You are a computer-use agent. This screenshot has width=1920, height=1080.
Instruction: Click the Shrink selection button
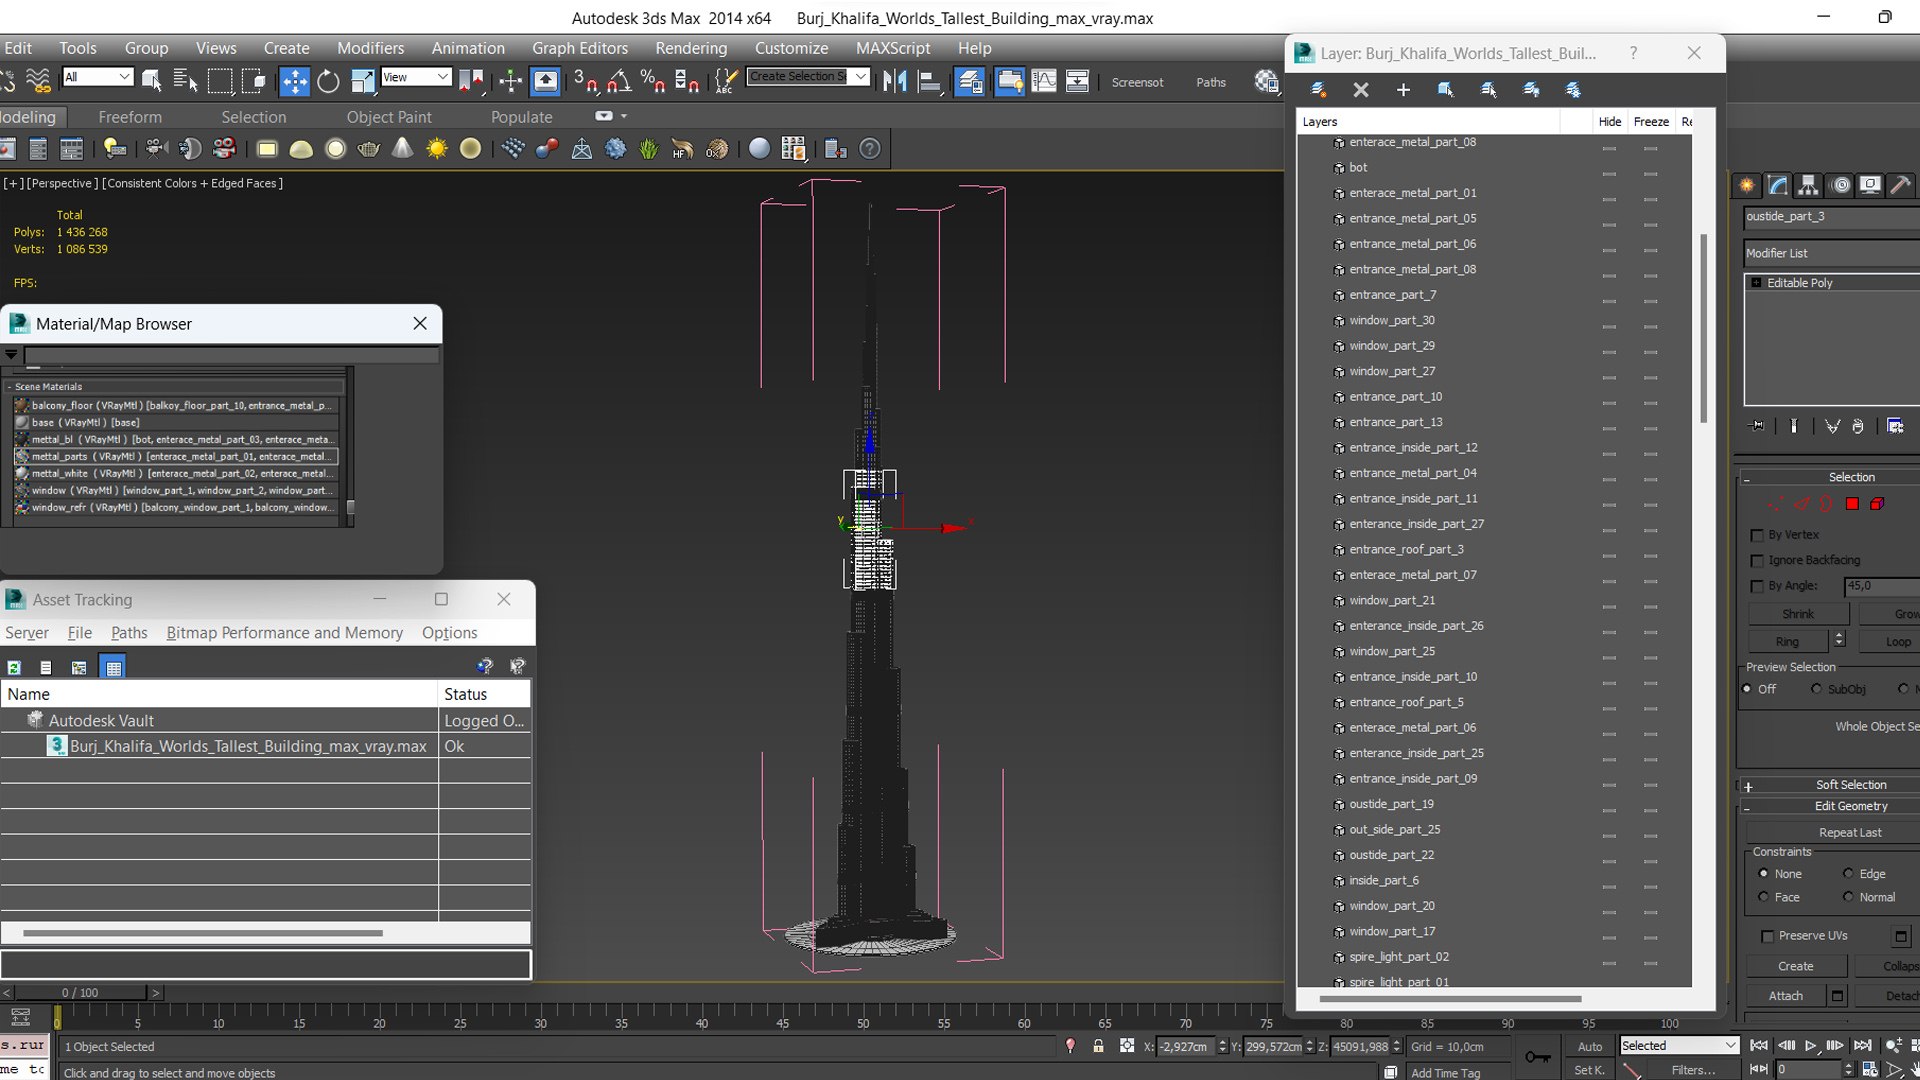(x=1798, y=614)
